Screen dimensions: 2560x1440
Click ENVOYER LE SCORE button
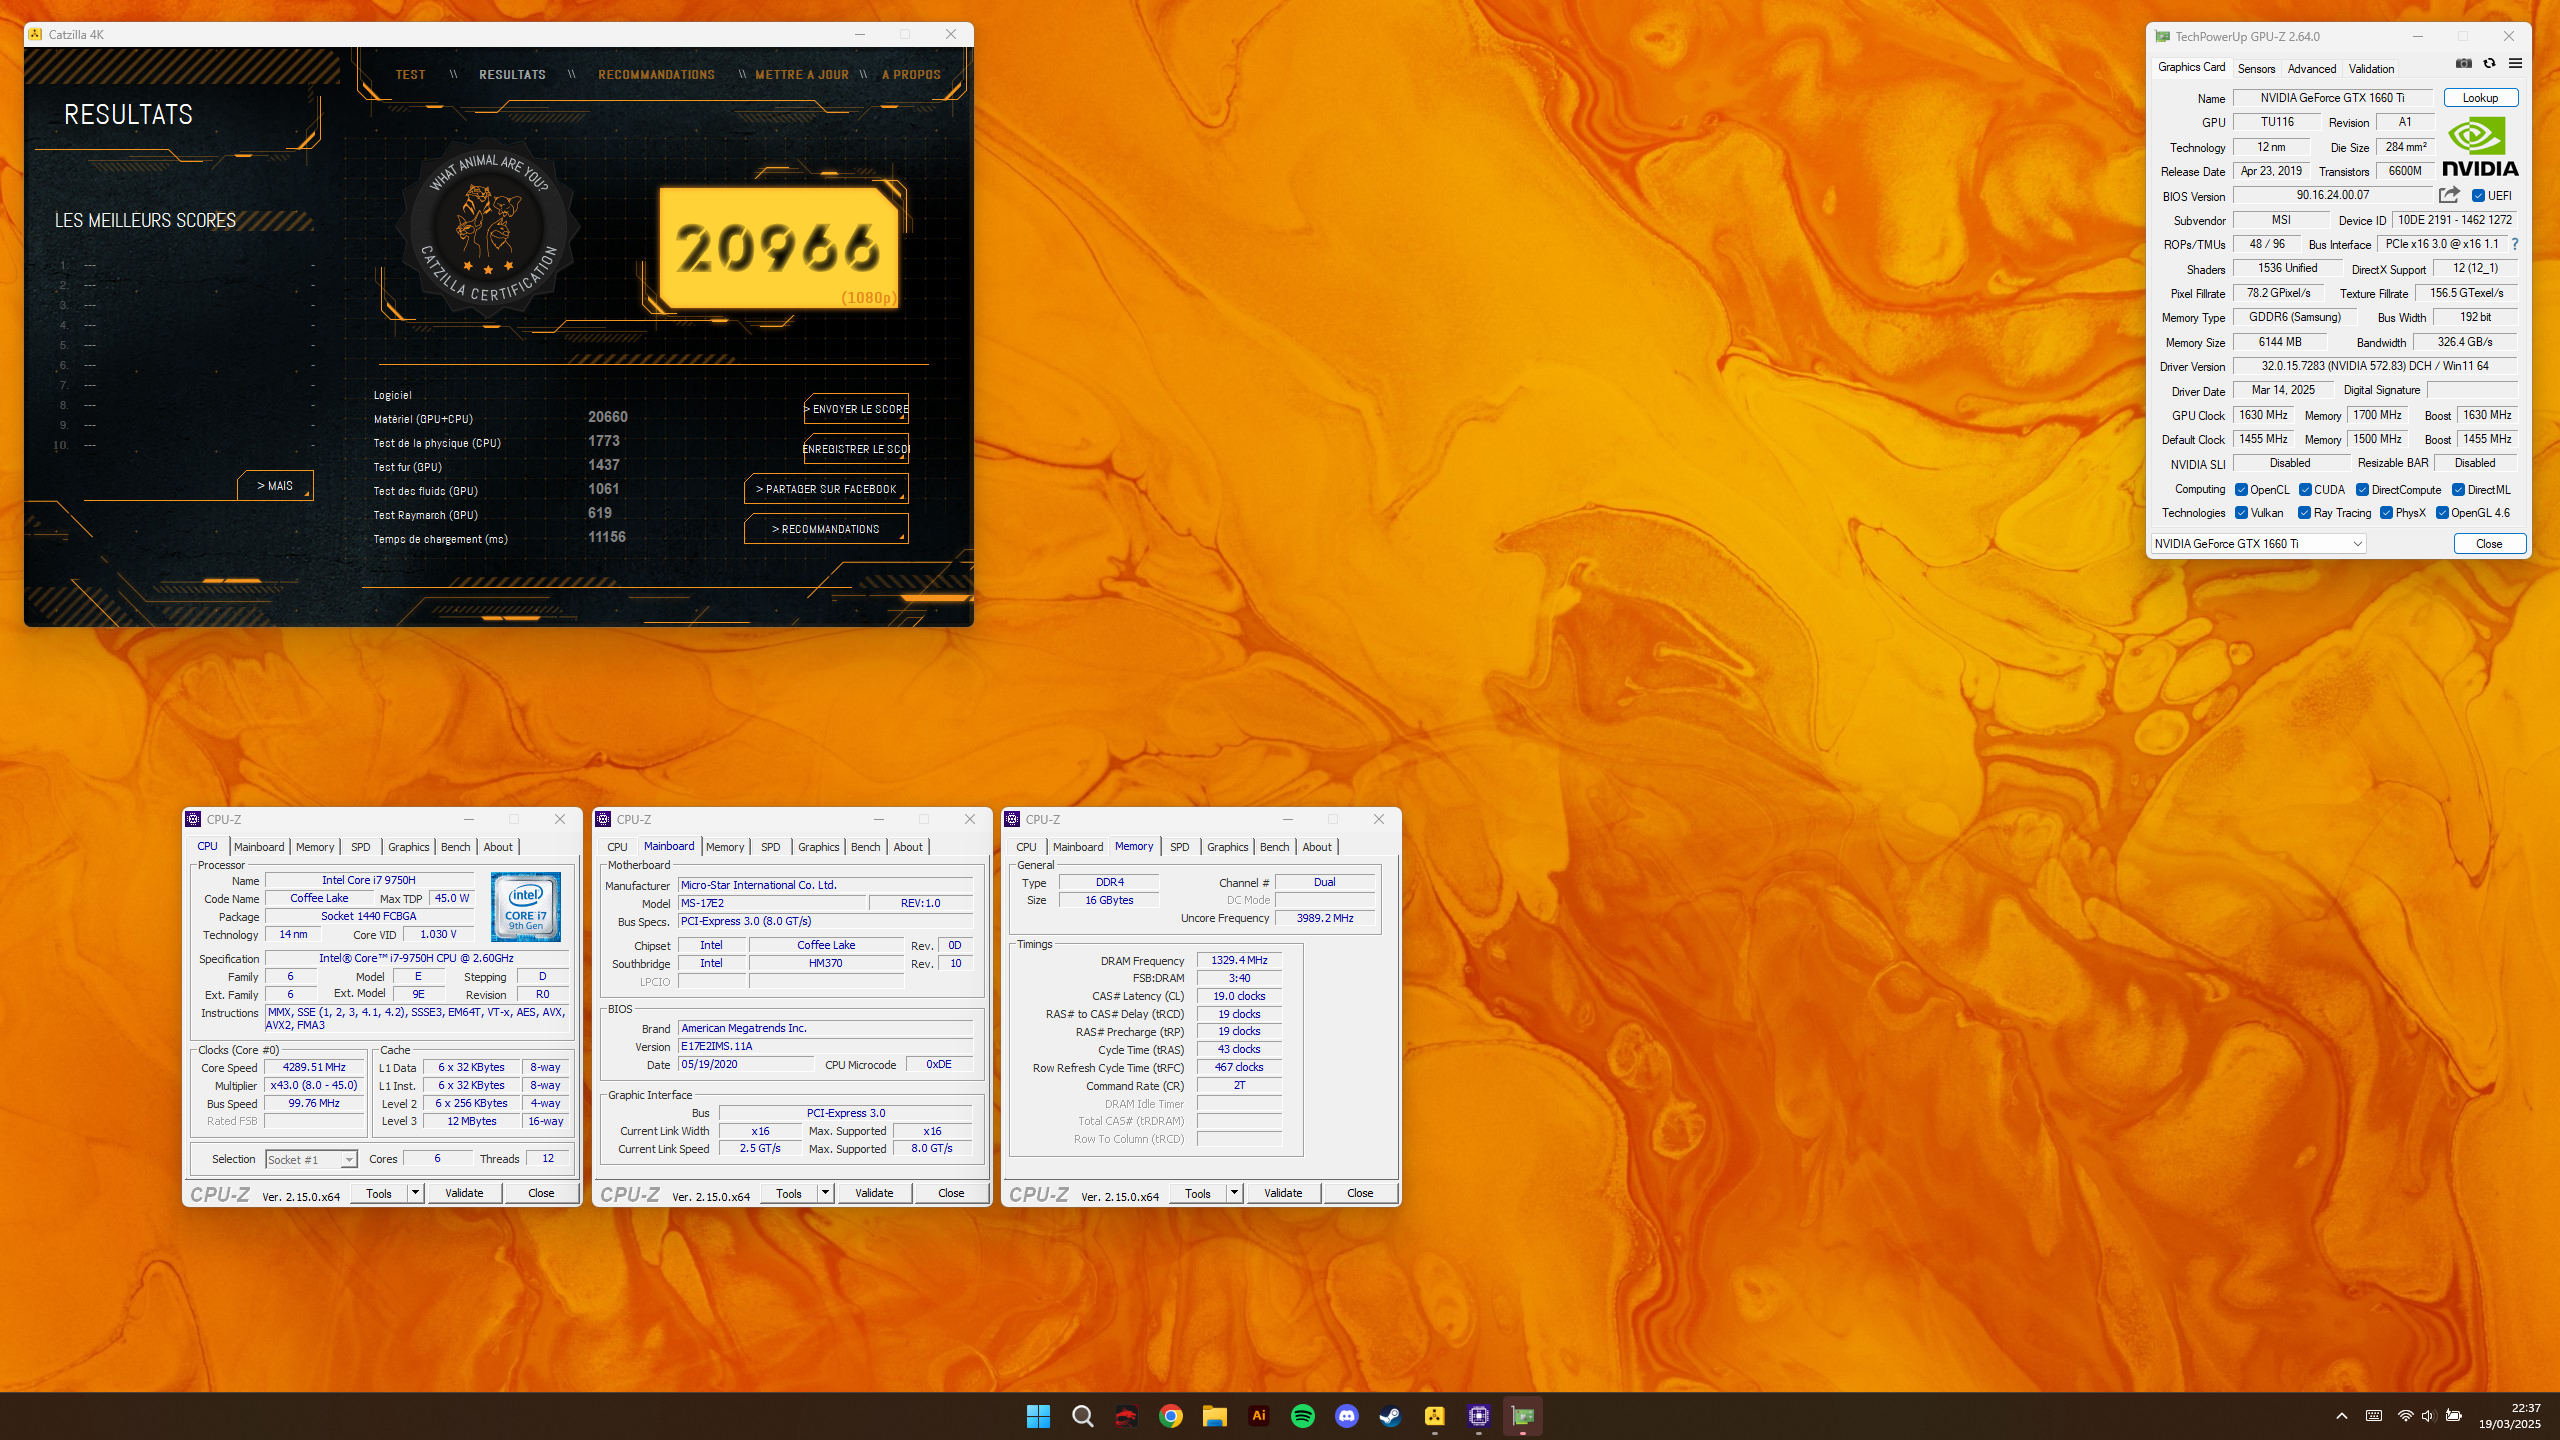point(857,409)
